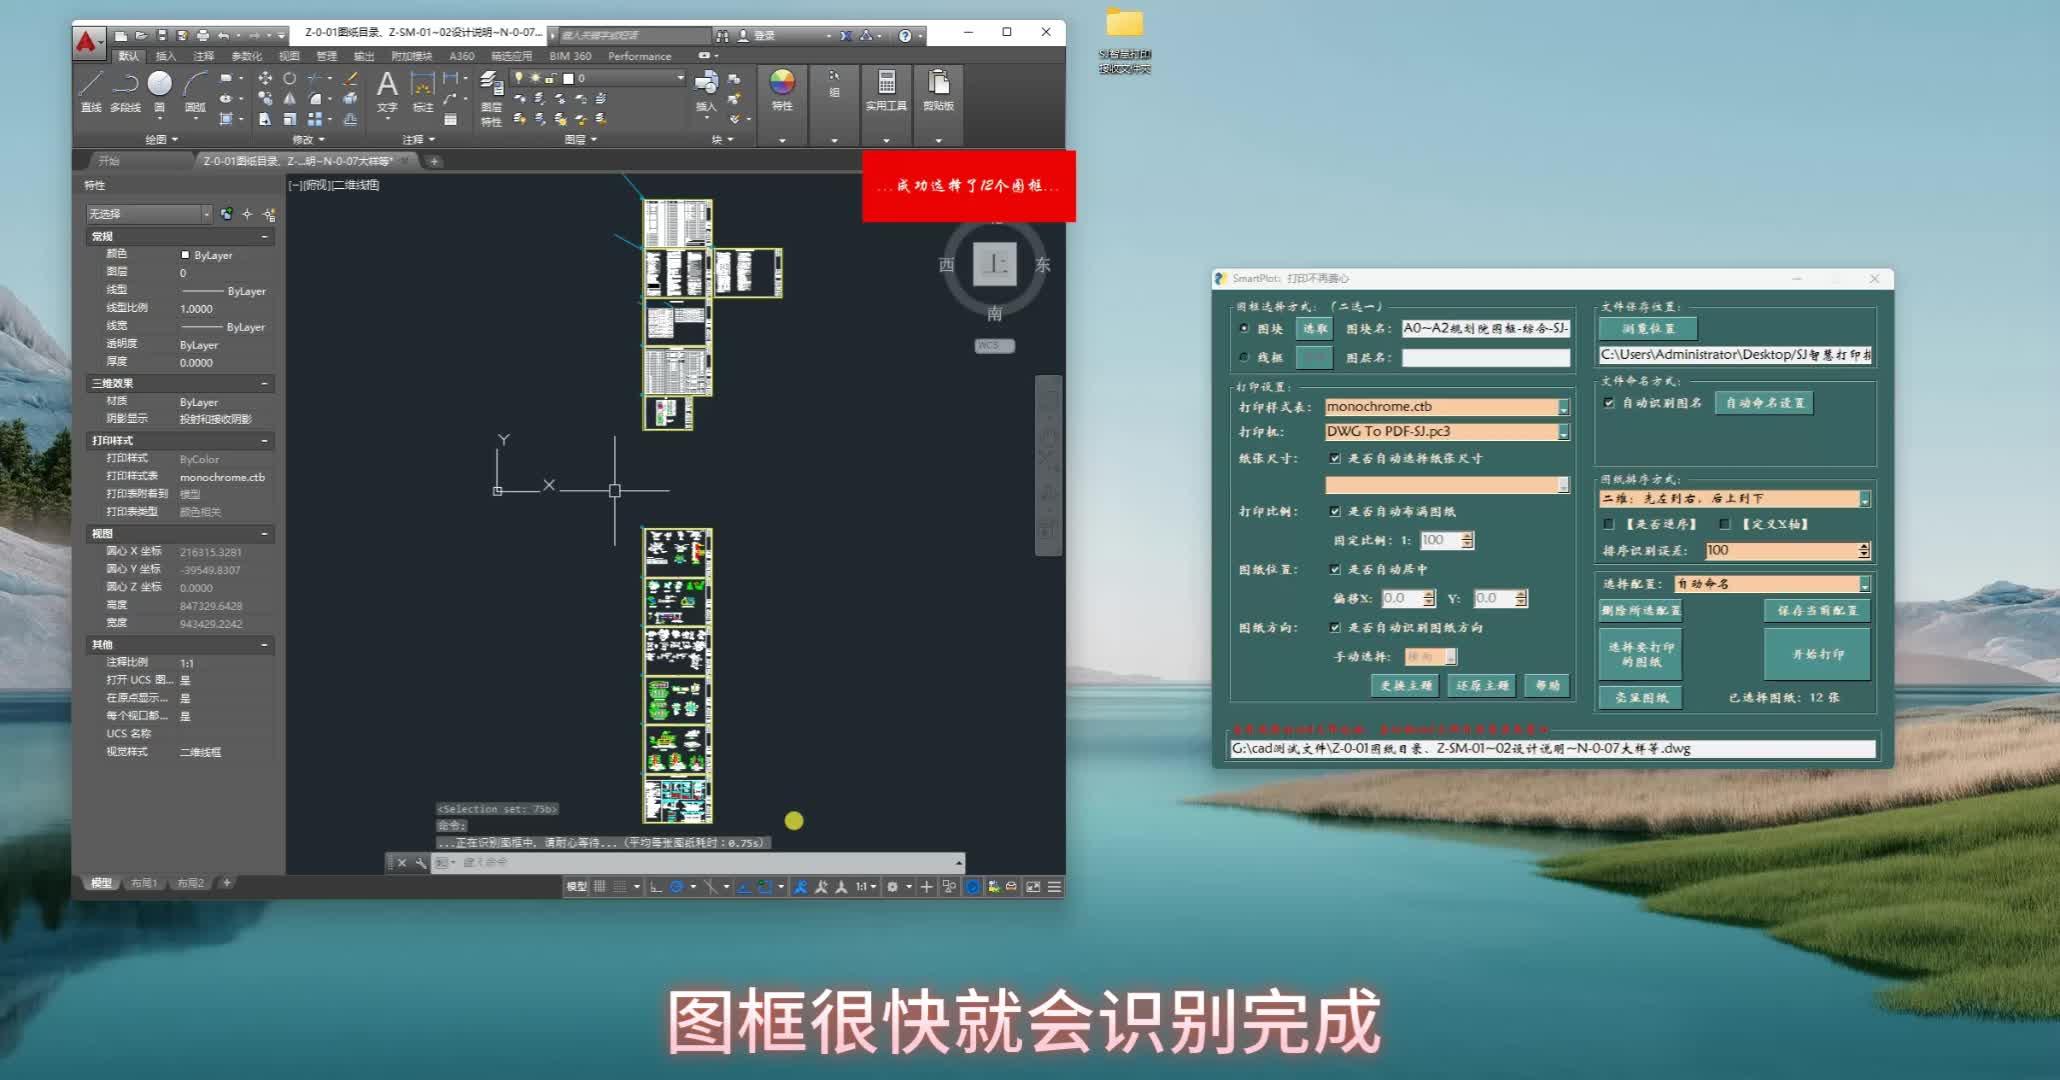Switch to the 插入 ribbon tab

164,56
